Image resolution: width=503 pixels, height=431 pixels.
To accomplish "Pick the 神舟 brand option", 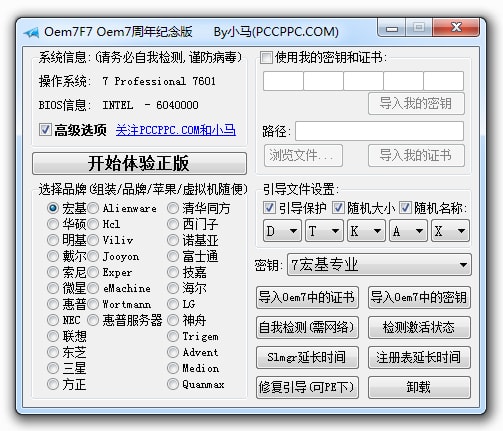I will pos(173,320).
